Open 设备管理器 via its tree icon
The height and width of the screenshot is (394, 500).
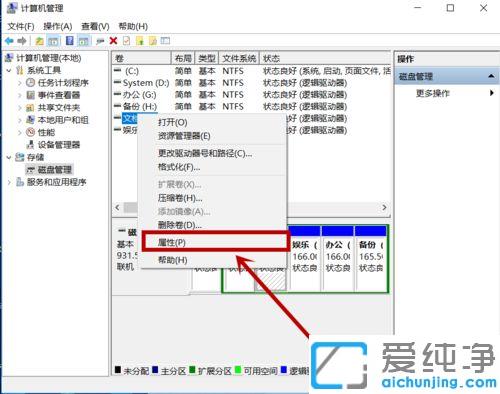[31, 144]
